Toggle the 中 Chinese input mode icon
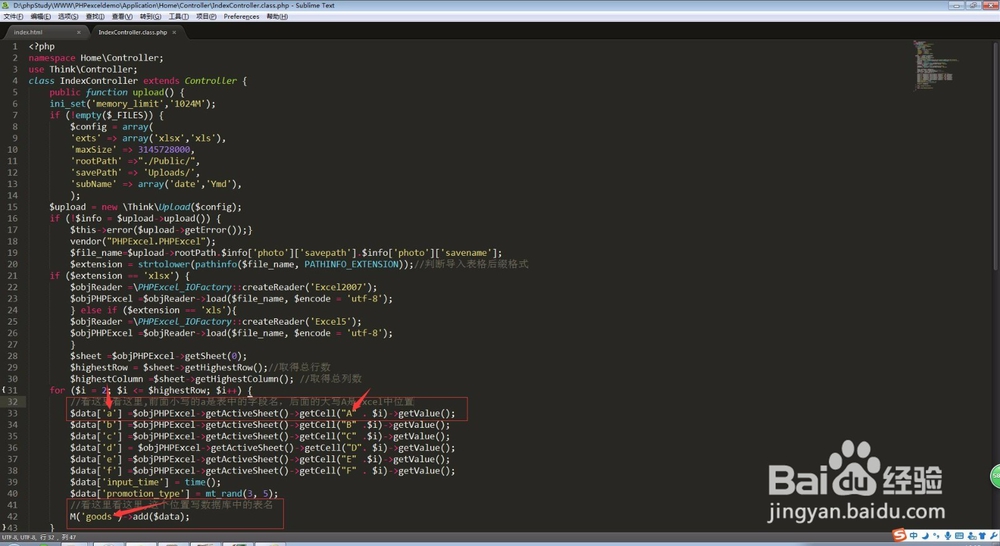This screenshot has width=1000, height=546. point(913,535)
